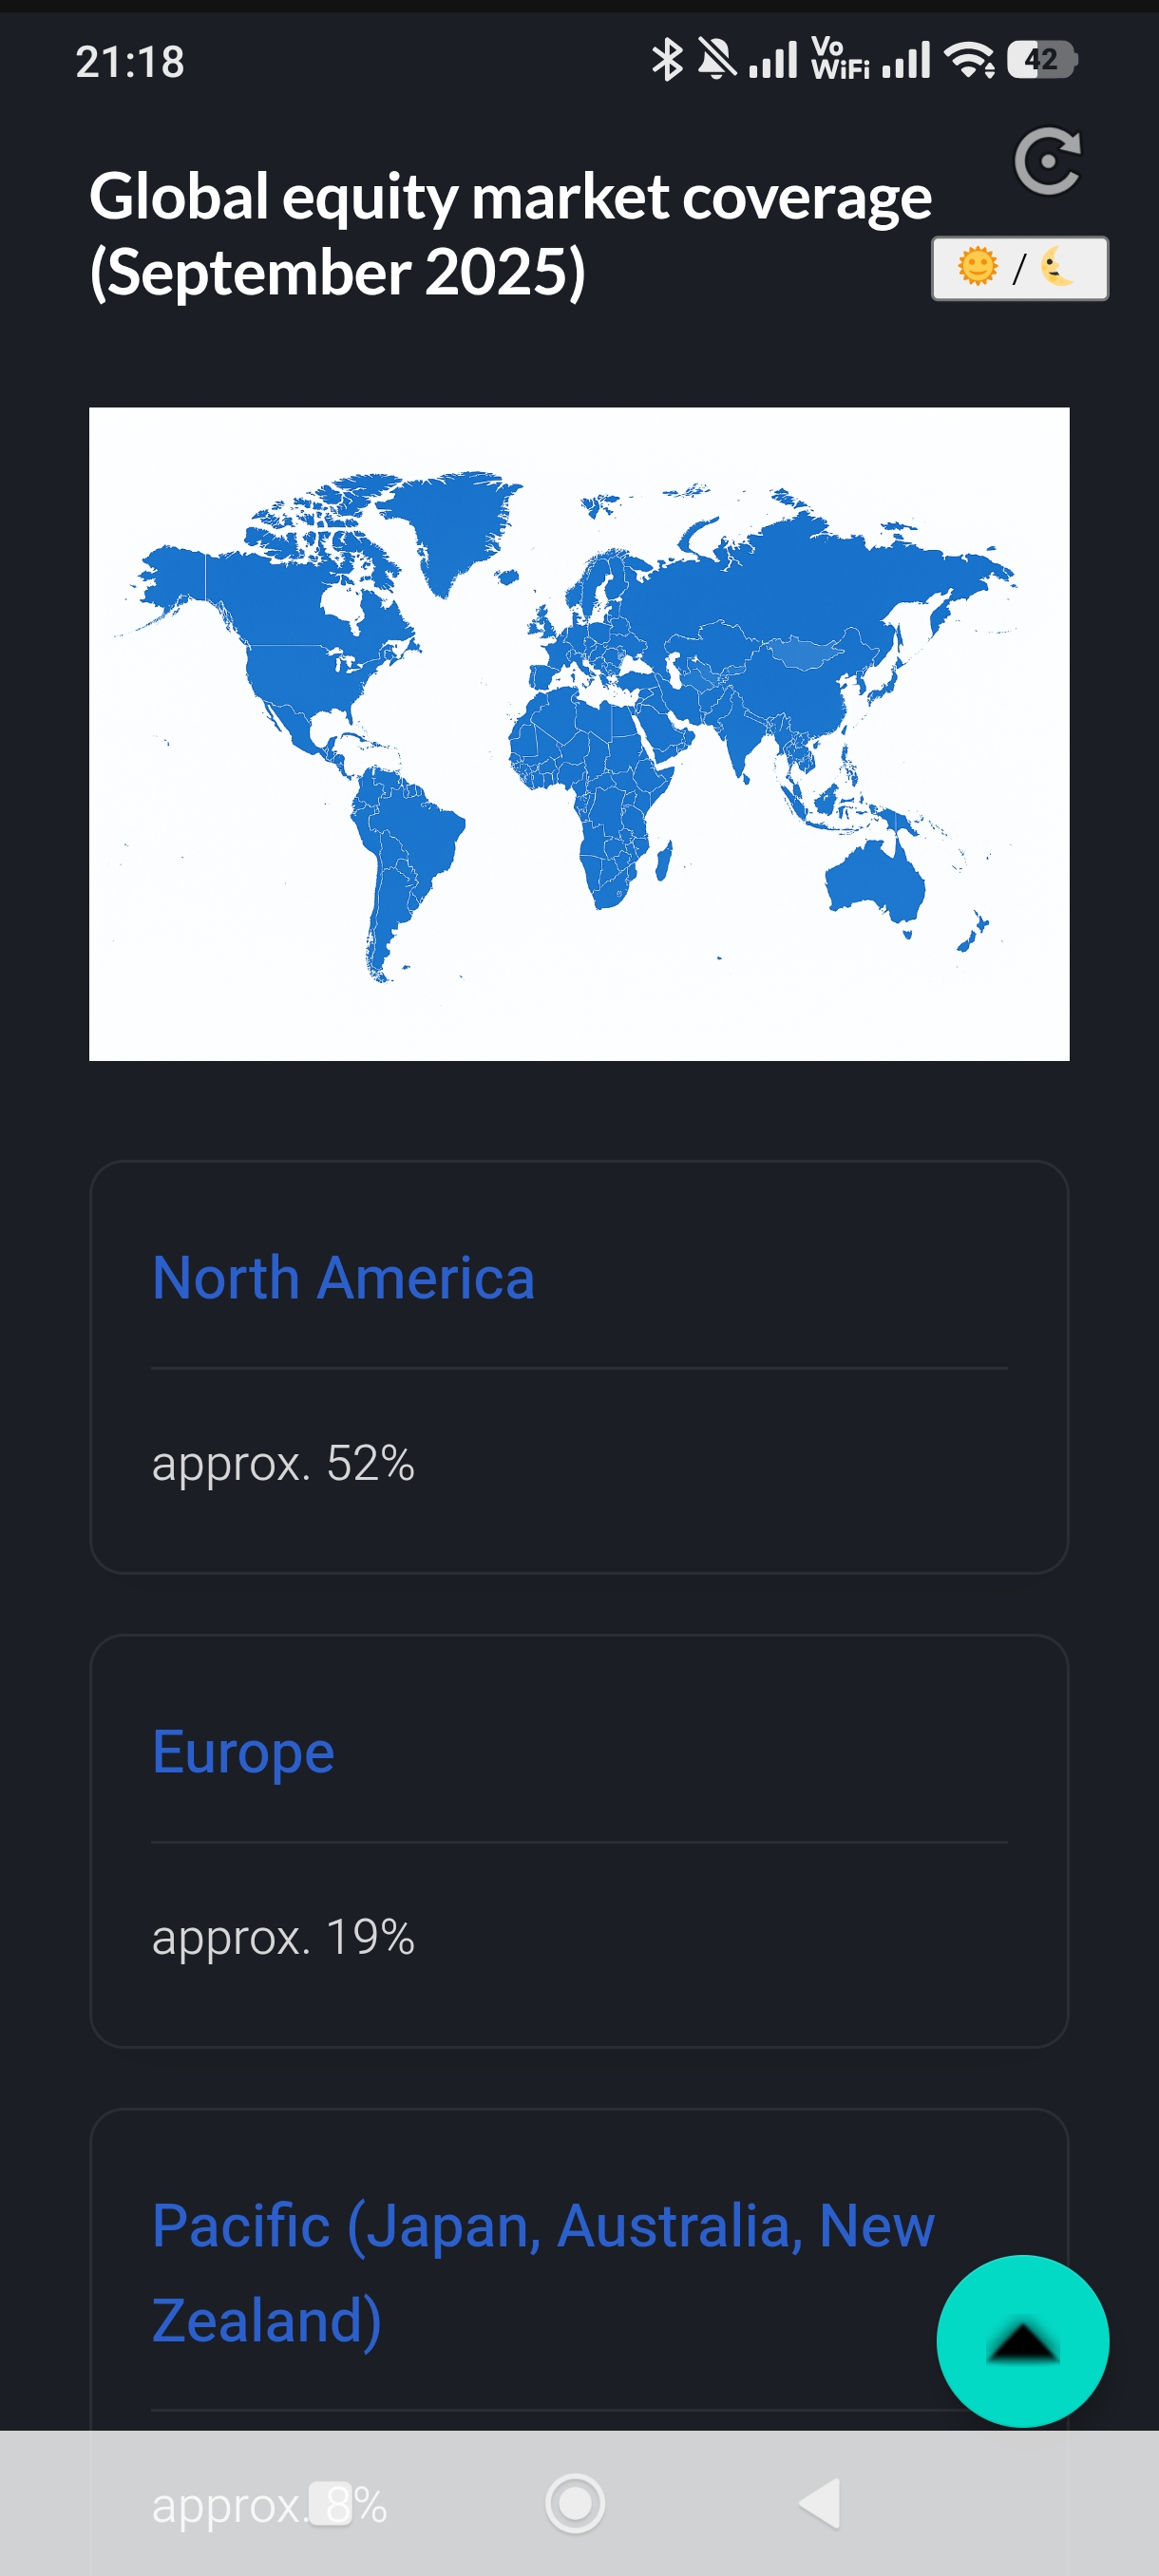The width and height of the screenshot is (1159, 2576).
Task: Toggle the sun/moon light-dark theme switch
Action: 1019,268
